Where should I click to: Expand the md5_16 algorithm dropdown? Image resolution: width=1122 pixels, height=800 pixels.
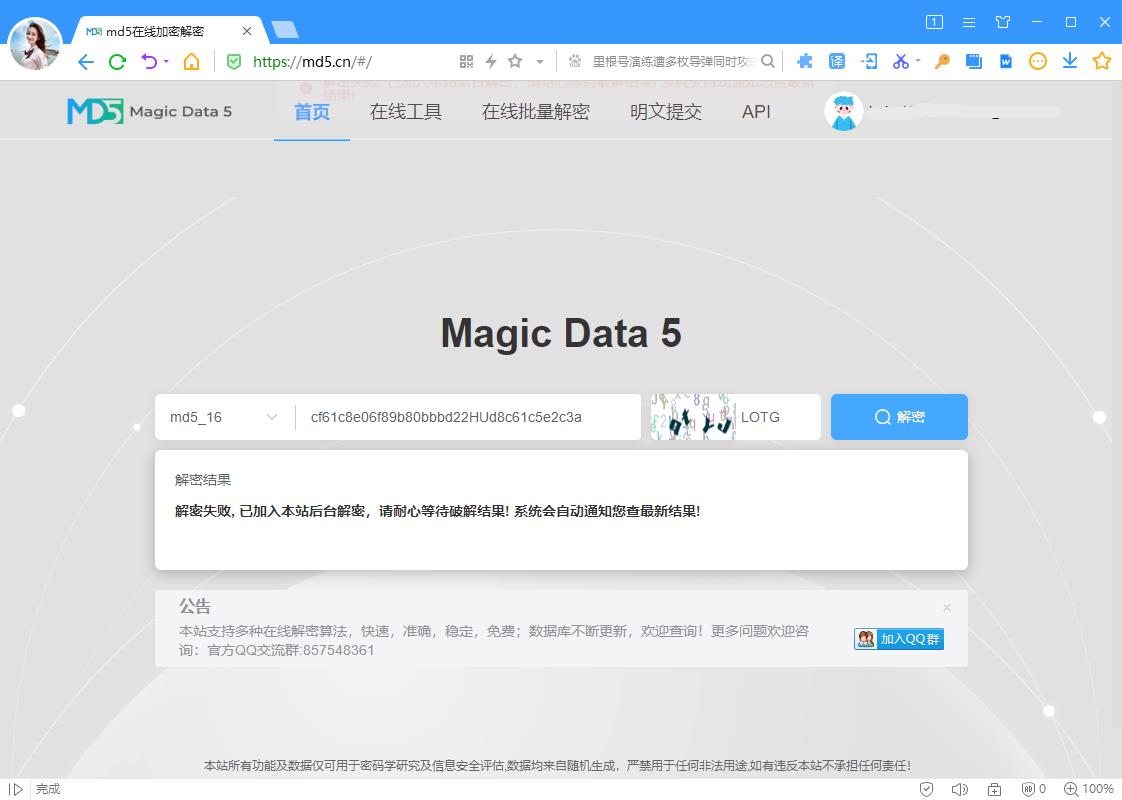[x=224, y=417]
